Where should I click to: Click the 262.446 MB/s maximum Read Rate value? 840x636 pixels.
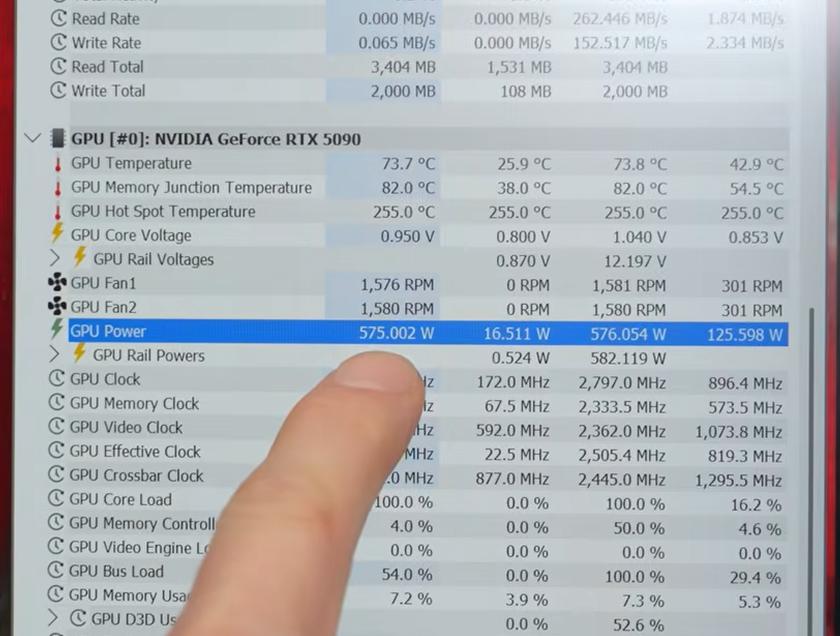click(x=620, y=19)
